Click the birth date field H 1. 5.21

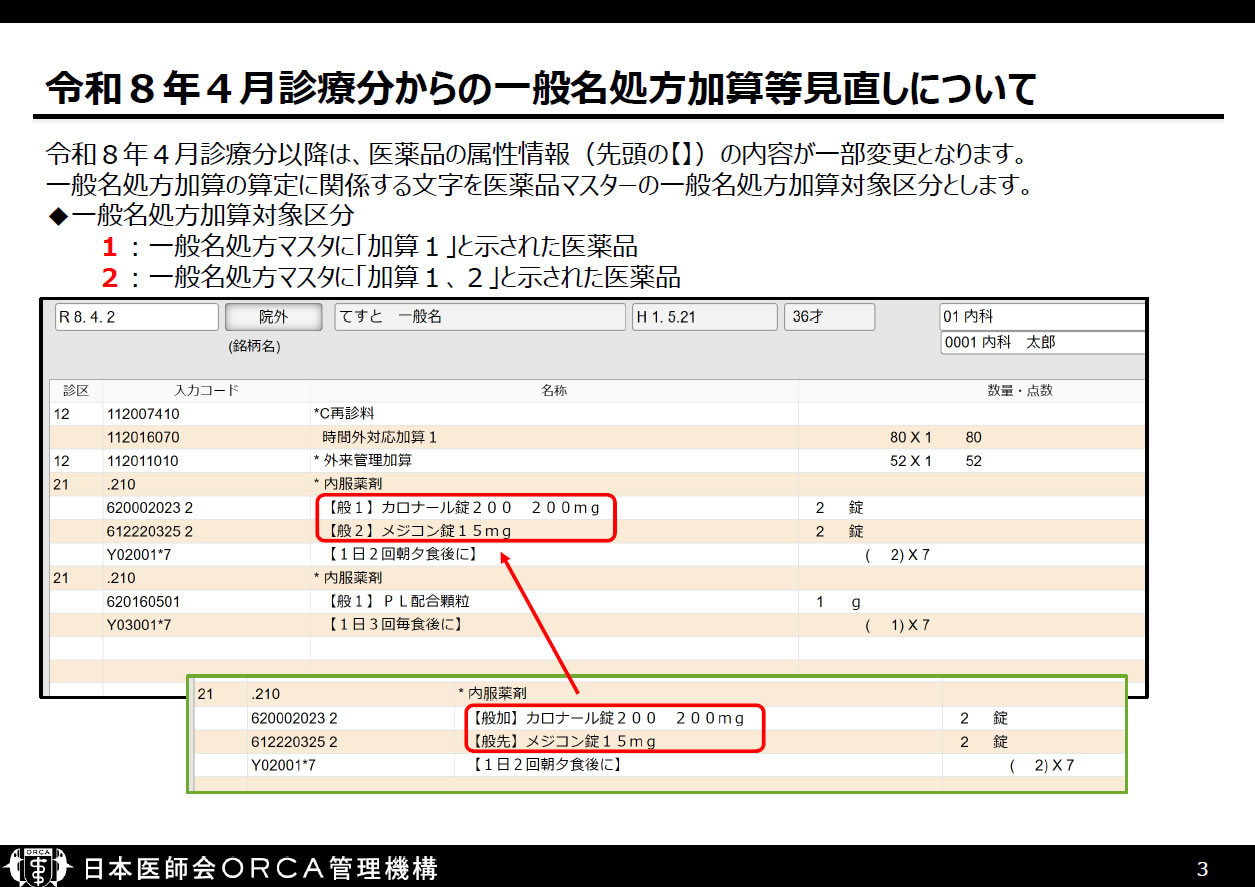(704, 317)
